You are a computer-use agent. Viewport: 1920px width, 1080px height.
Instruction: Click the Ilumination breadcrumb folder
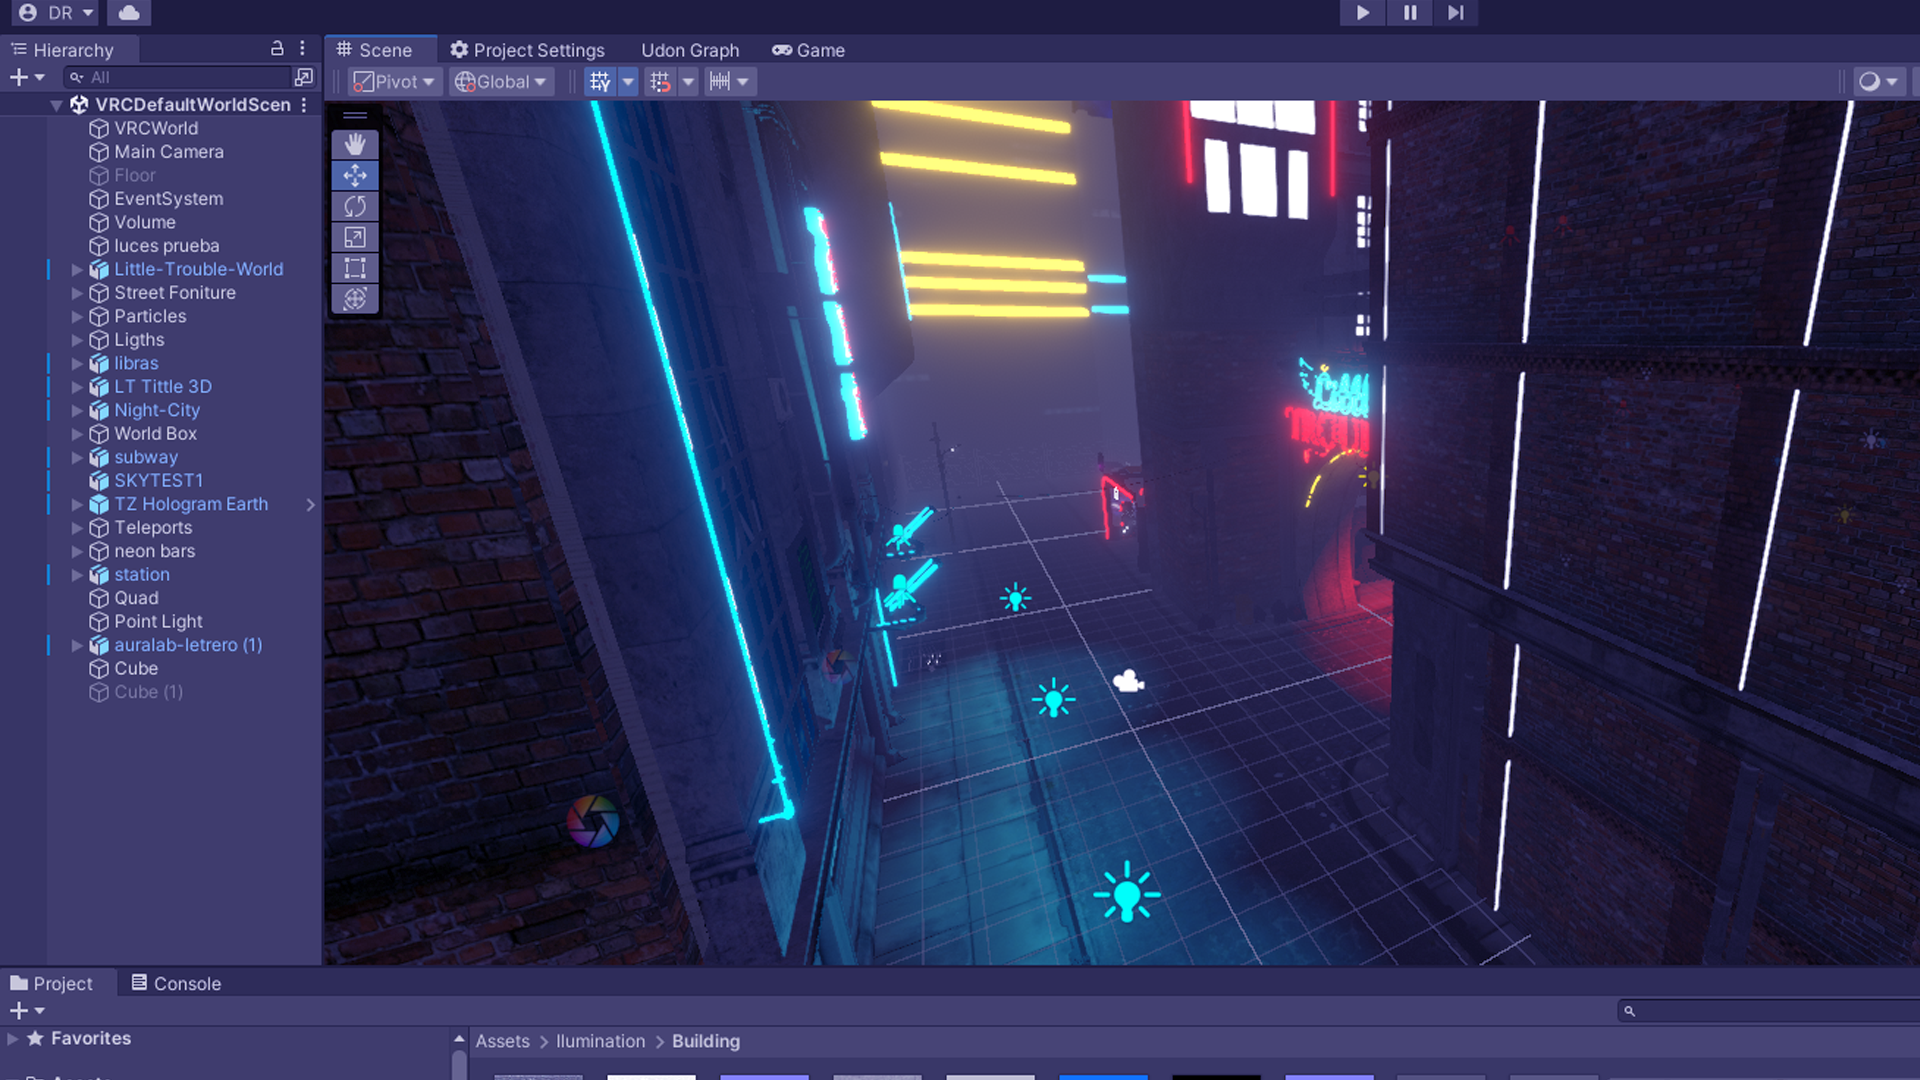pos(600,1041)
